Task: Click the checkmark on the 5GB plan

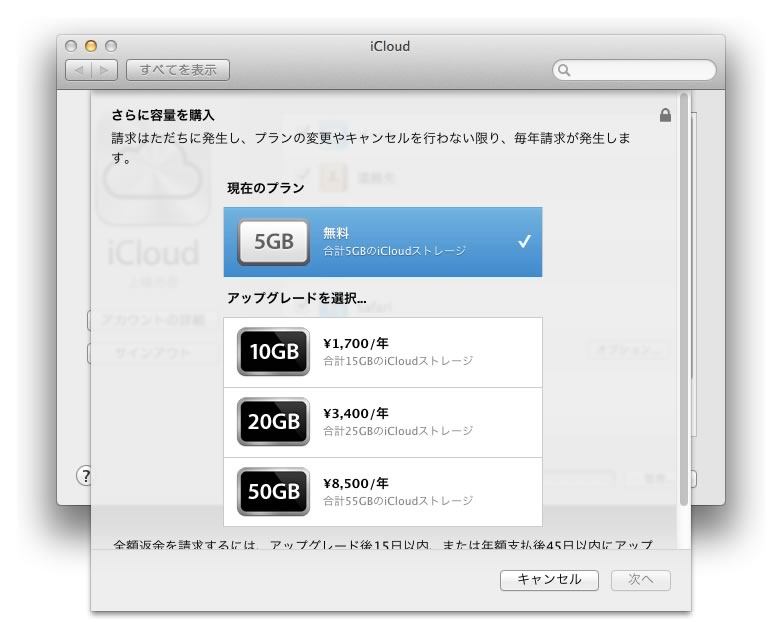Action: (x=524, y=241)
